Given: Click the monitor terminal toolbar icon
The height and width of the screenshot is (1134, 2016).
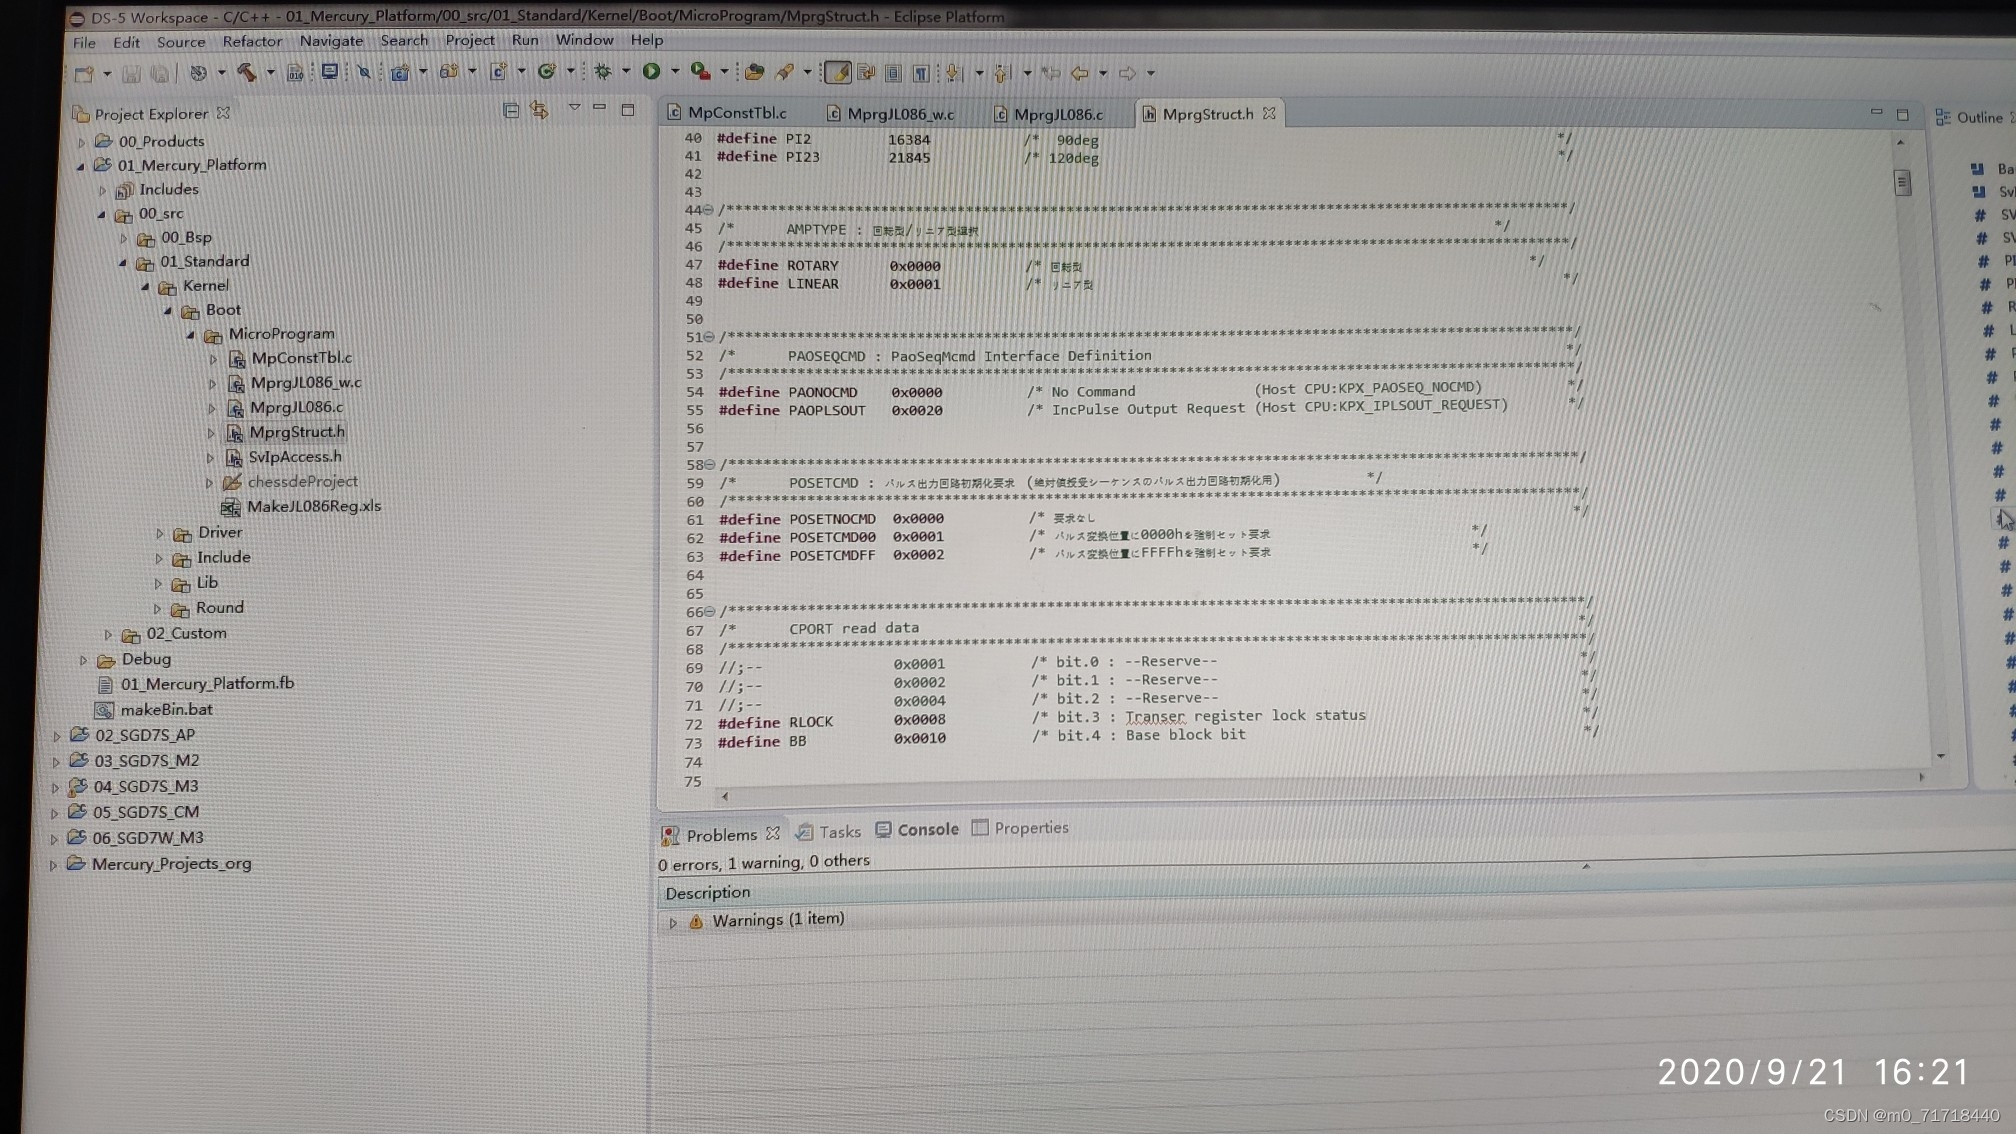Looking at the screenshot, I should pos(329,72).
